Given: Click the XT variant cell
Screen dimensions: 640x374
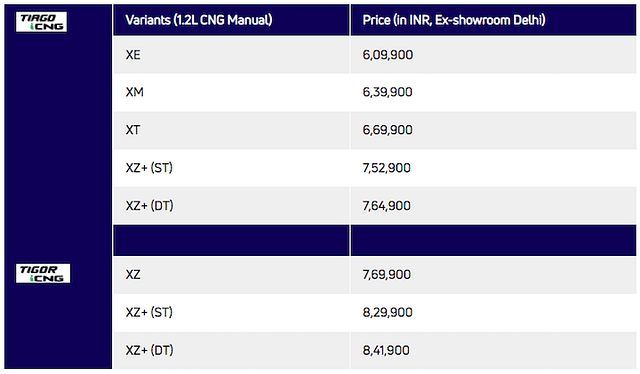Looking at the screenshot, I should pos(231,130).
